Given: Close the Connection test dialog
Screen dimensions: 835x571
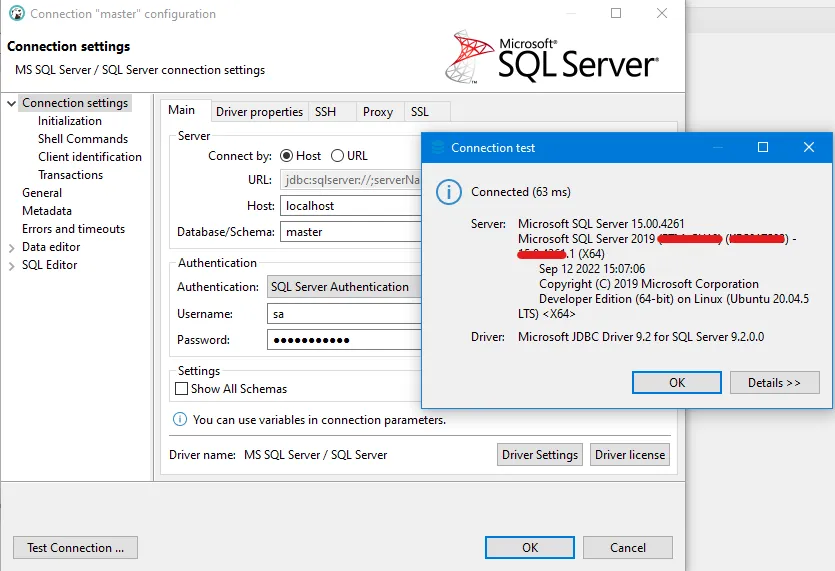Looking at the screenshot, I should coord(808,147).
